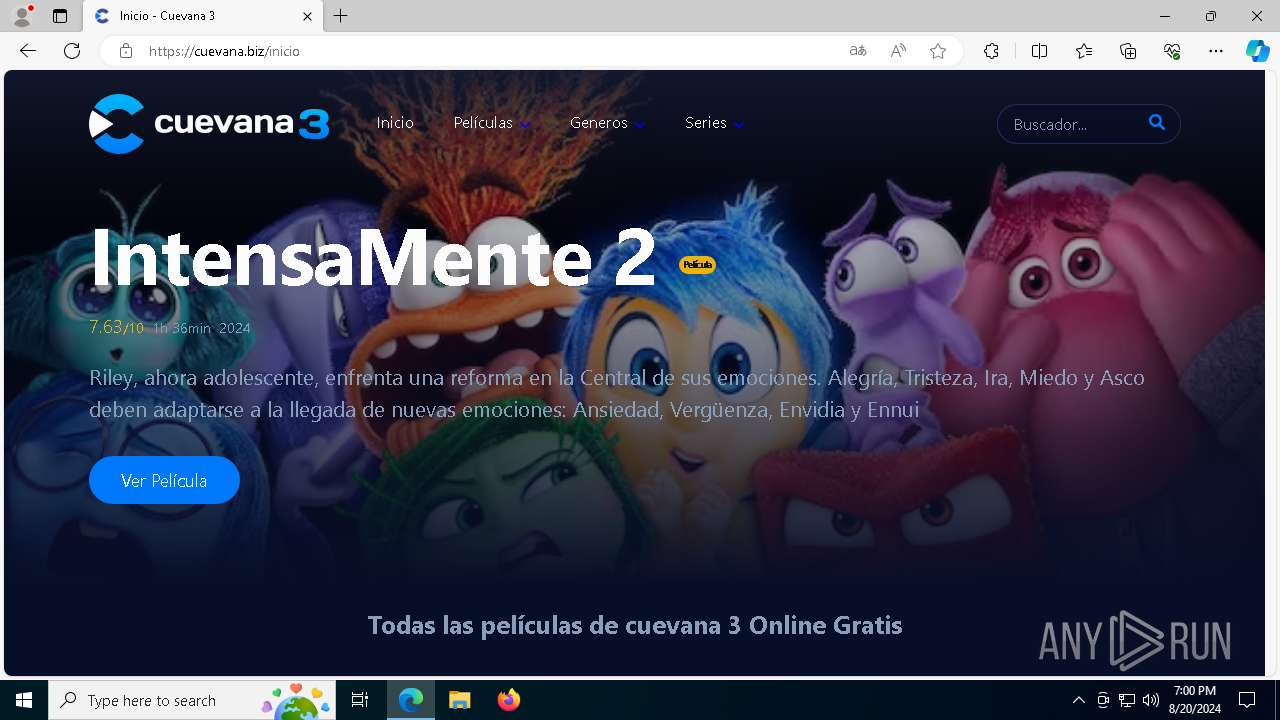This screenshot has height=720, width=1280.
Task: Add page to favorites star
Action: [938, 51]
